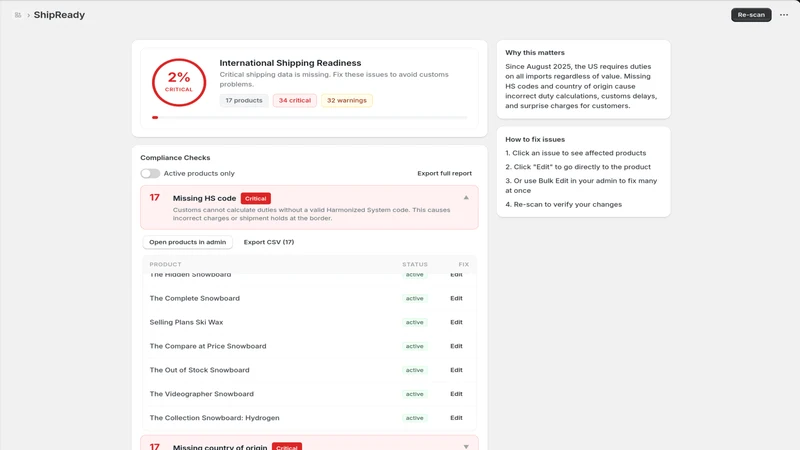The image size is (800, 450).
Task: Edit The Out of Stock Snowboard
Action: 456,370
